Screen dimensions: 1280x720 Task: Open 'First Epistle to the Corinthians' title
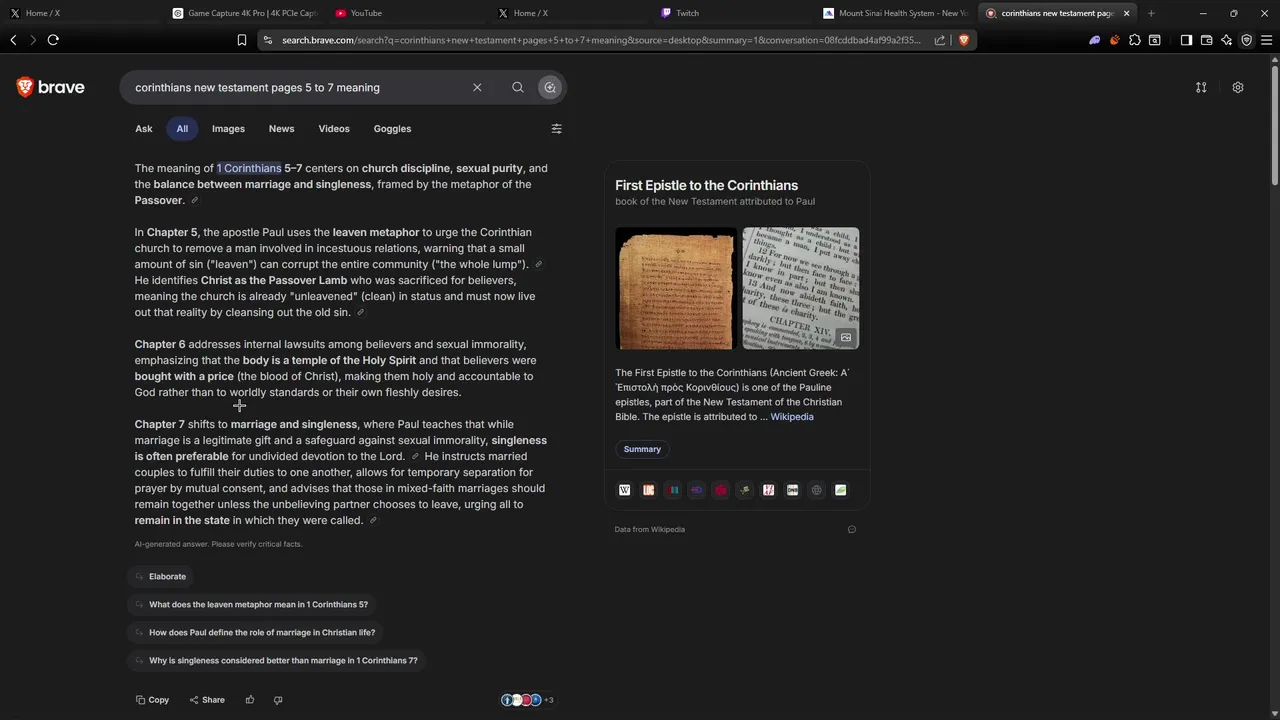click(x=706, y=185)
